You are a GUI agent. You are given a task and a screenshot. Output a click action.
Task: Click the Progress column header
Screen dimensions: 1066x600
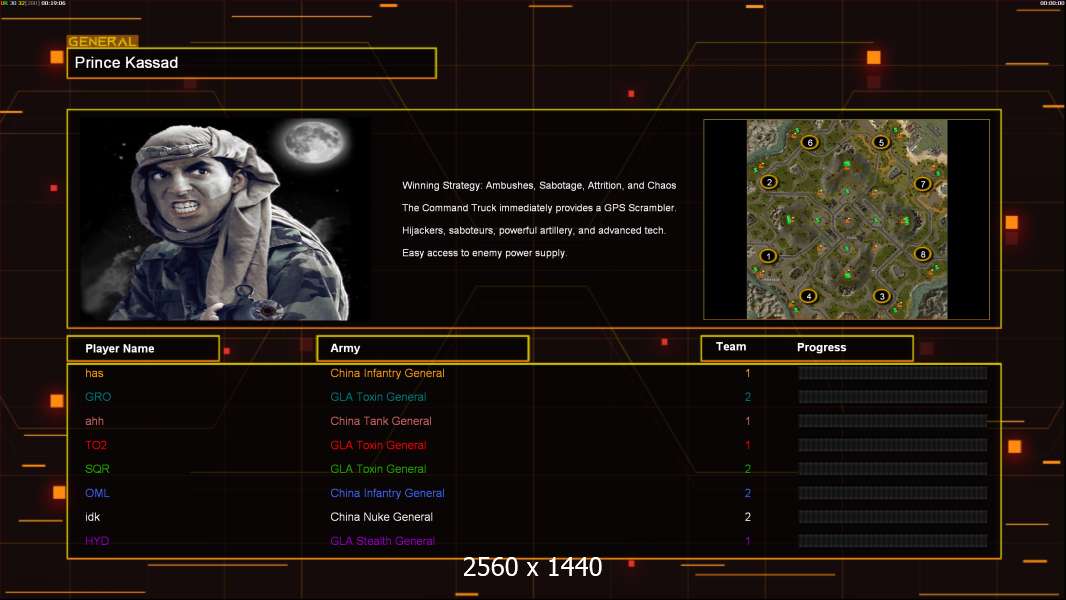[821, 347]
